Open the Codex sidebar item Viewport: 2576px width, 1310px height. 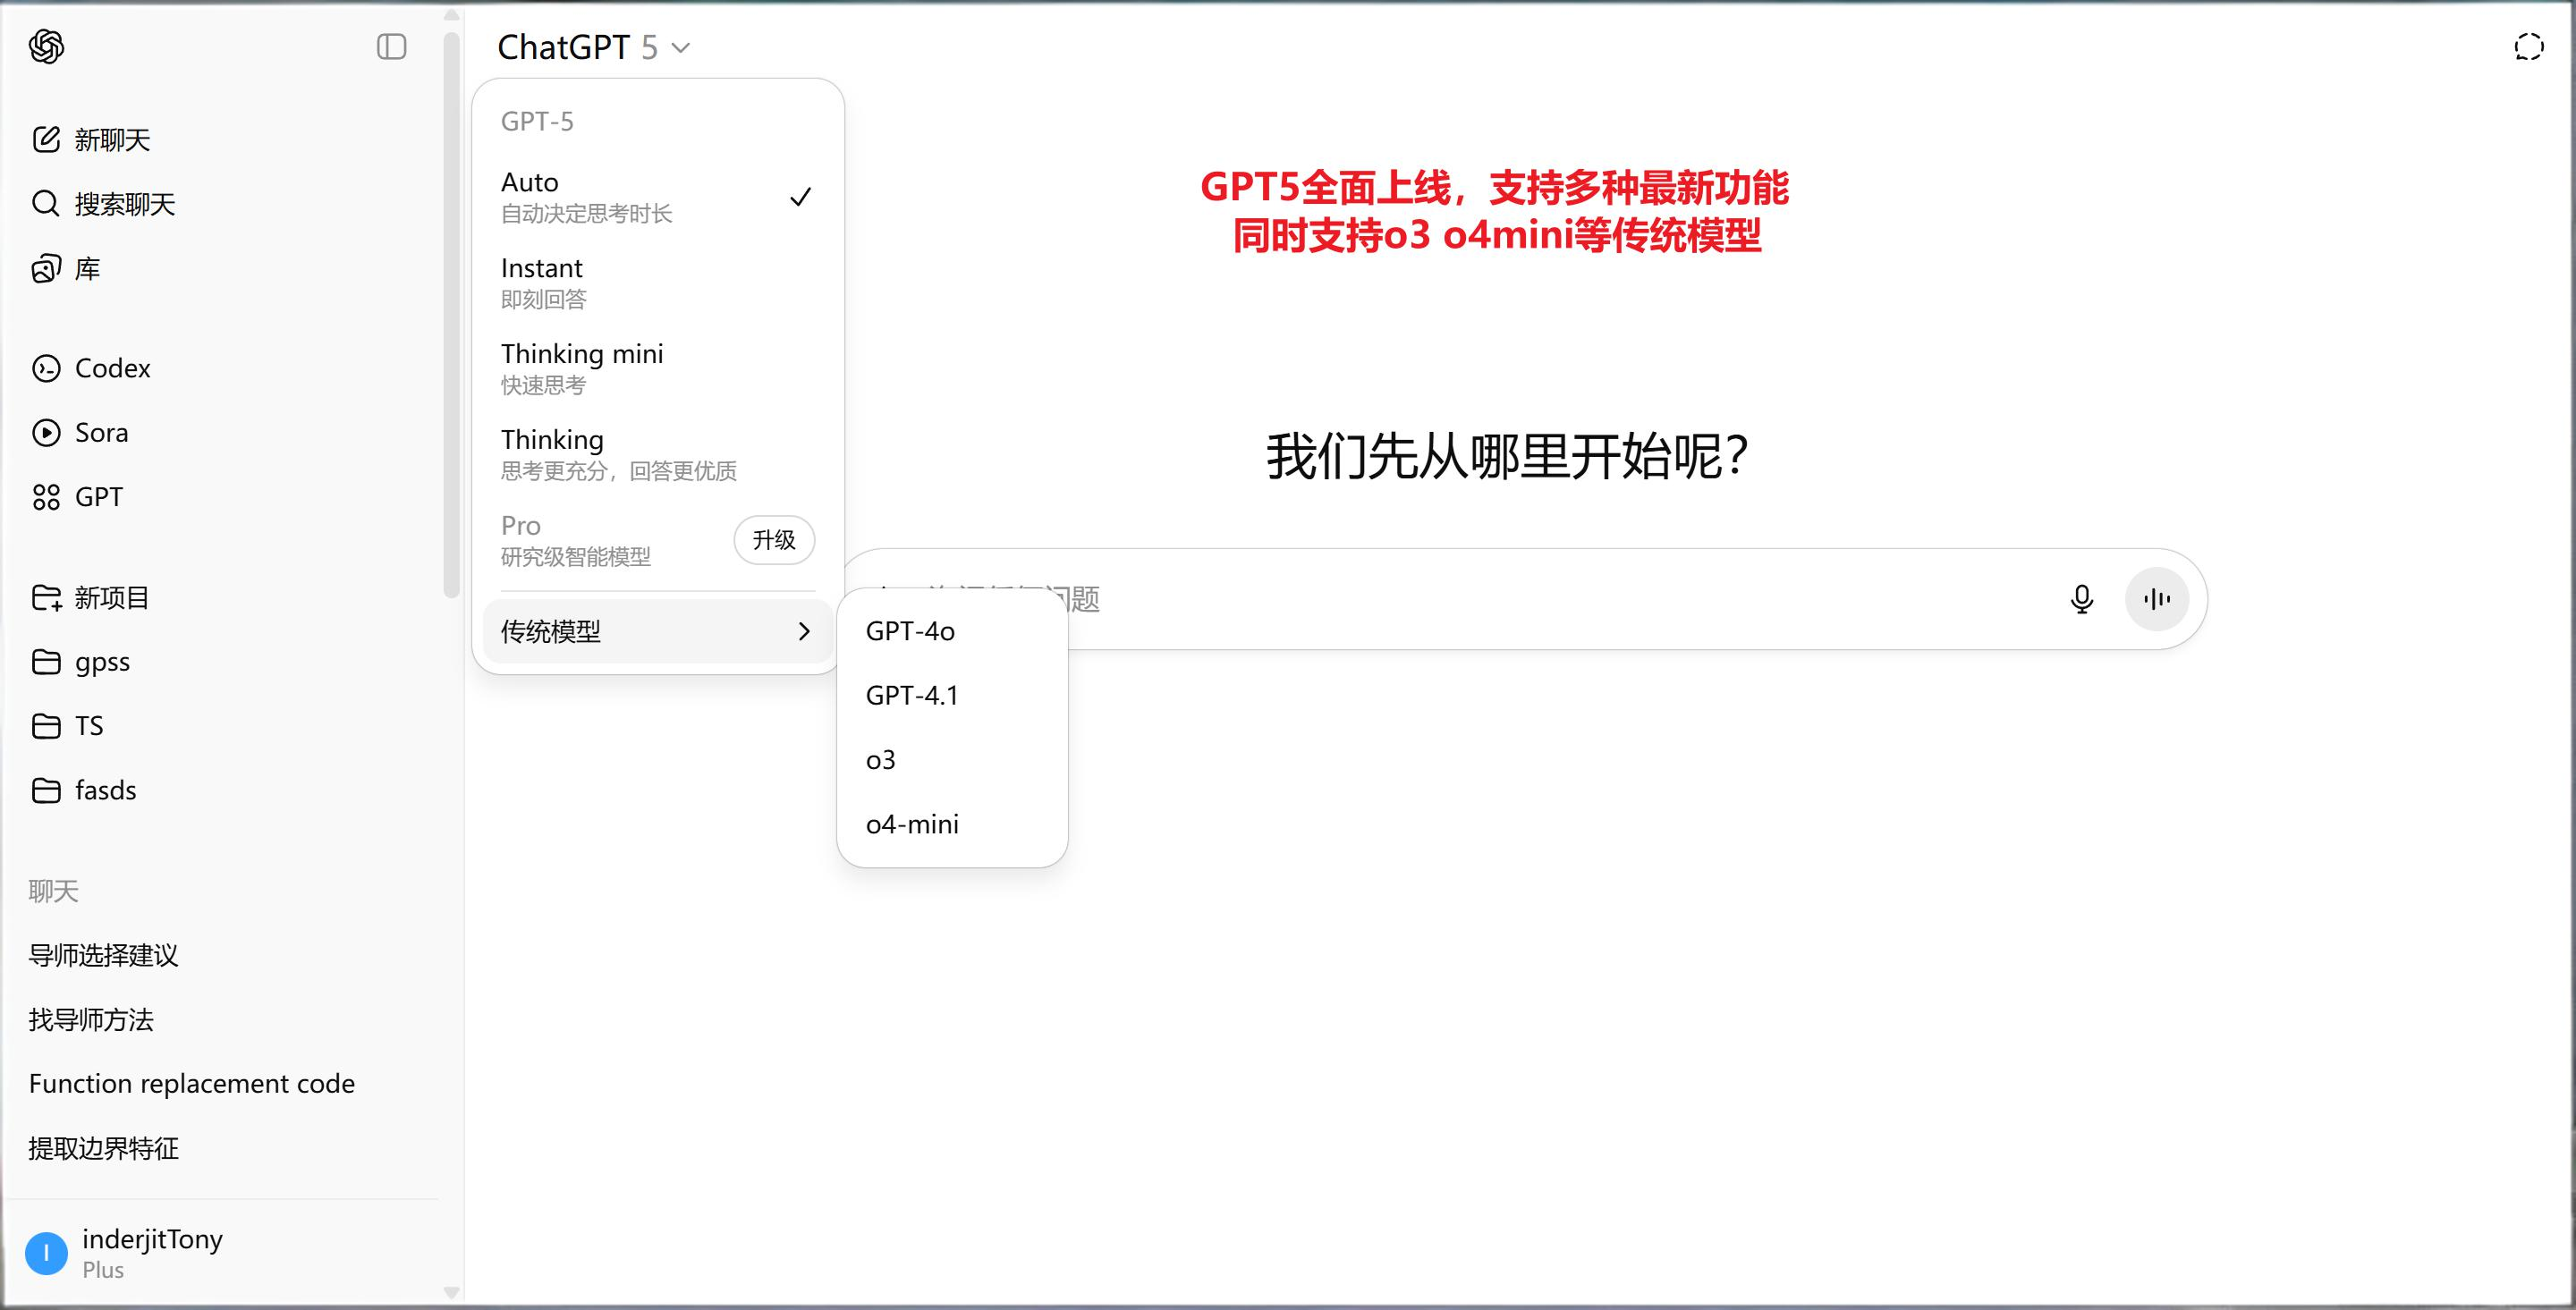coord(112,368)
